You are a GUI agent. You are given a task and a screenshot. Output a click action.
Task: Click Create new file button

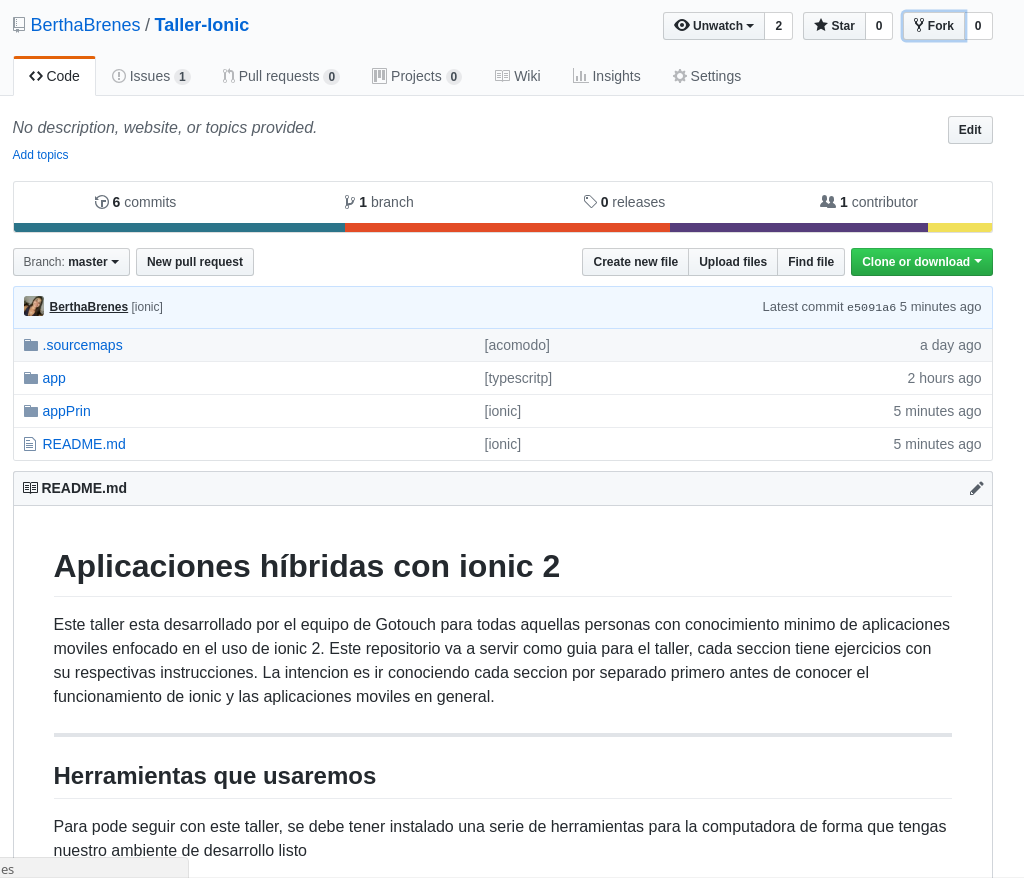point(635,262)
